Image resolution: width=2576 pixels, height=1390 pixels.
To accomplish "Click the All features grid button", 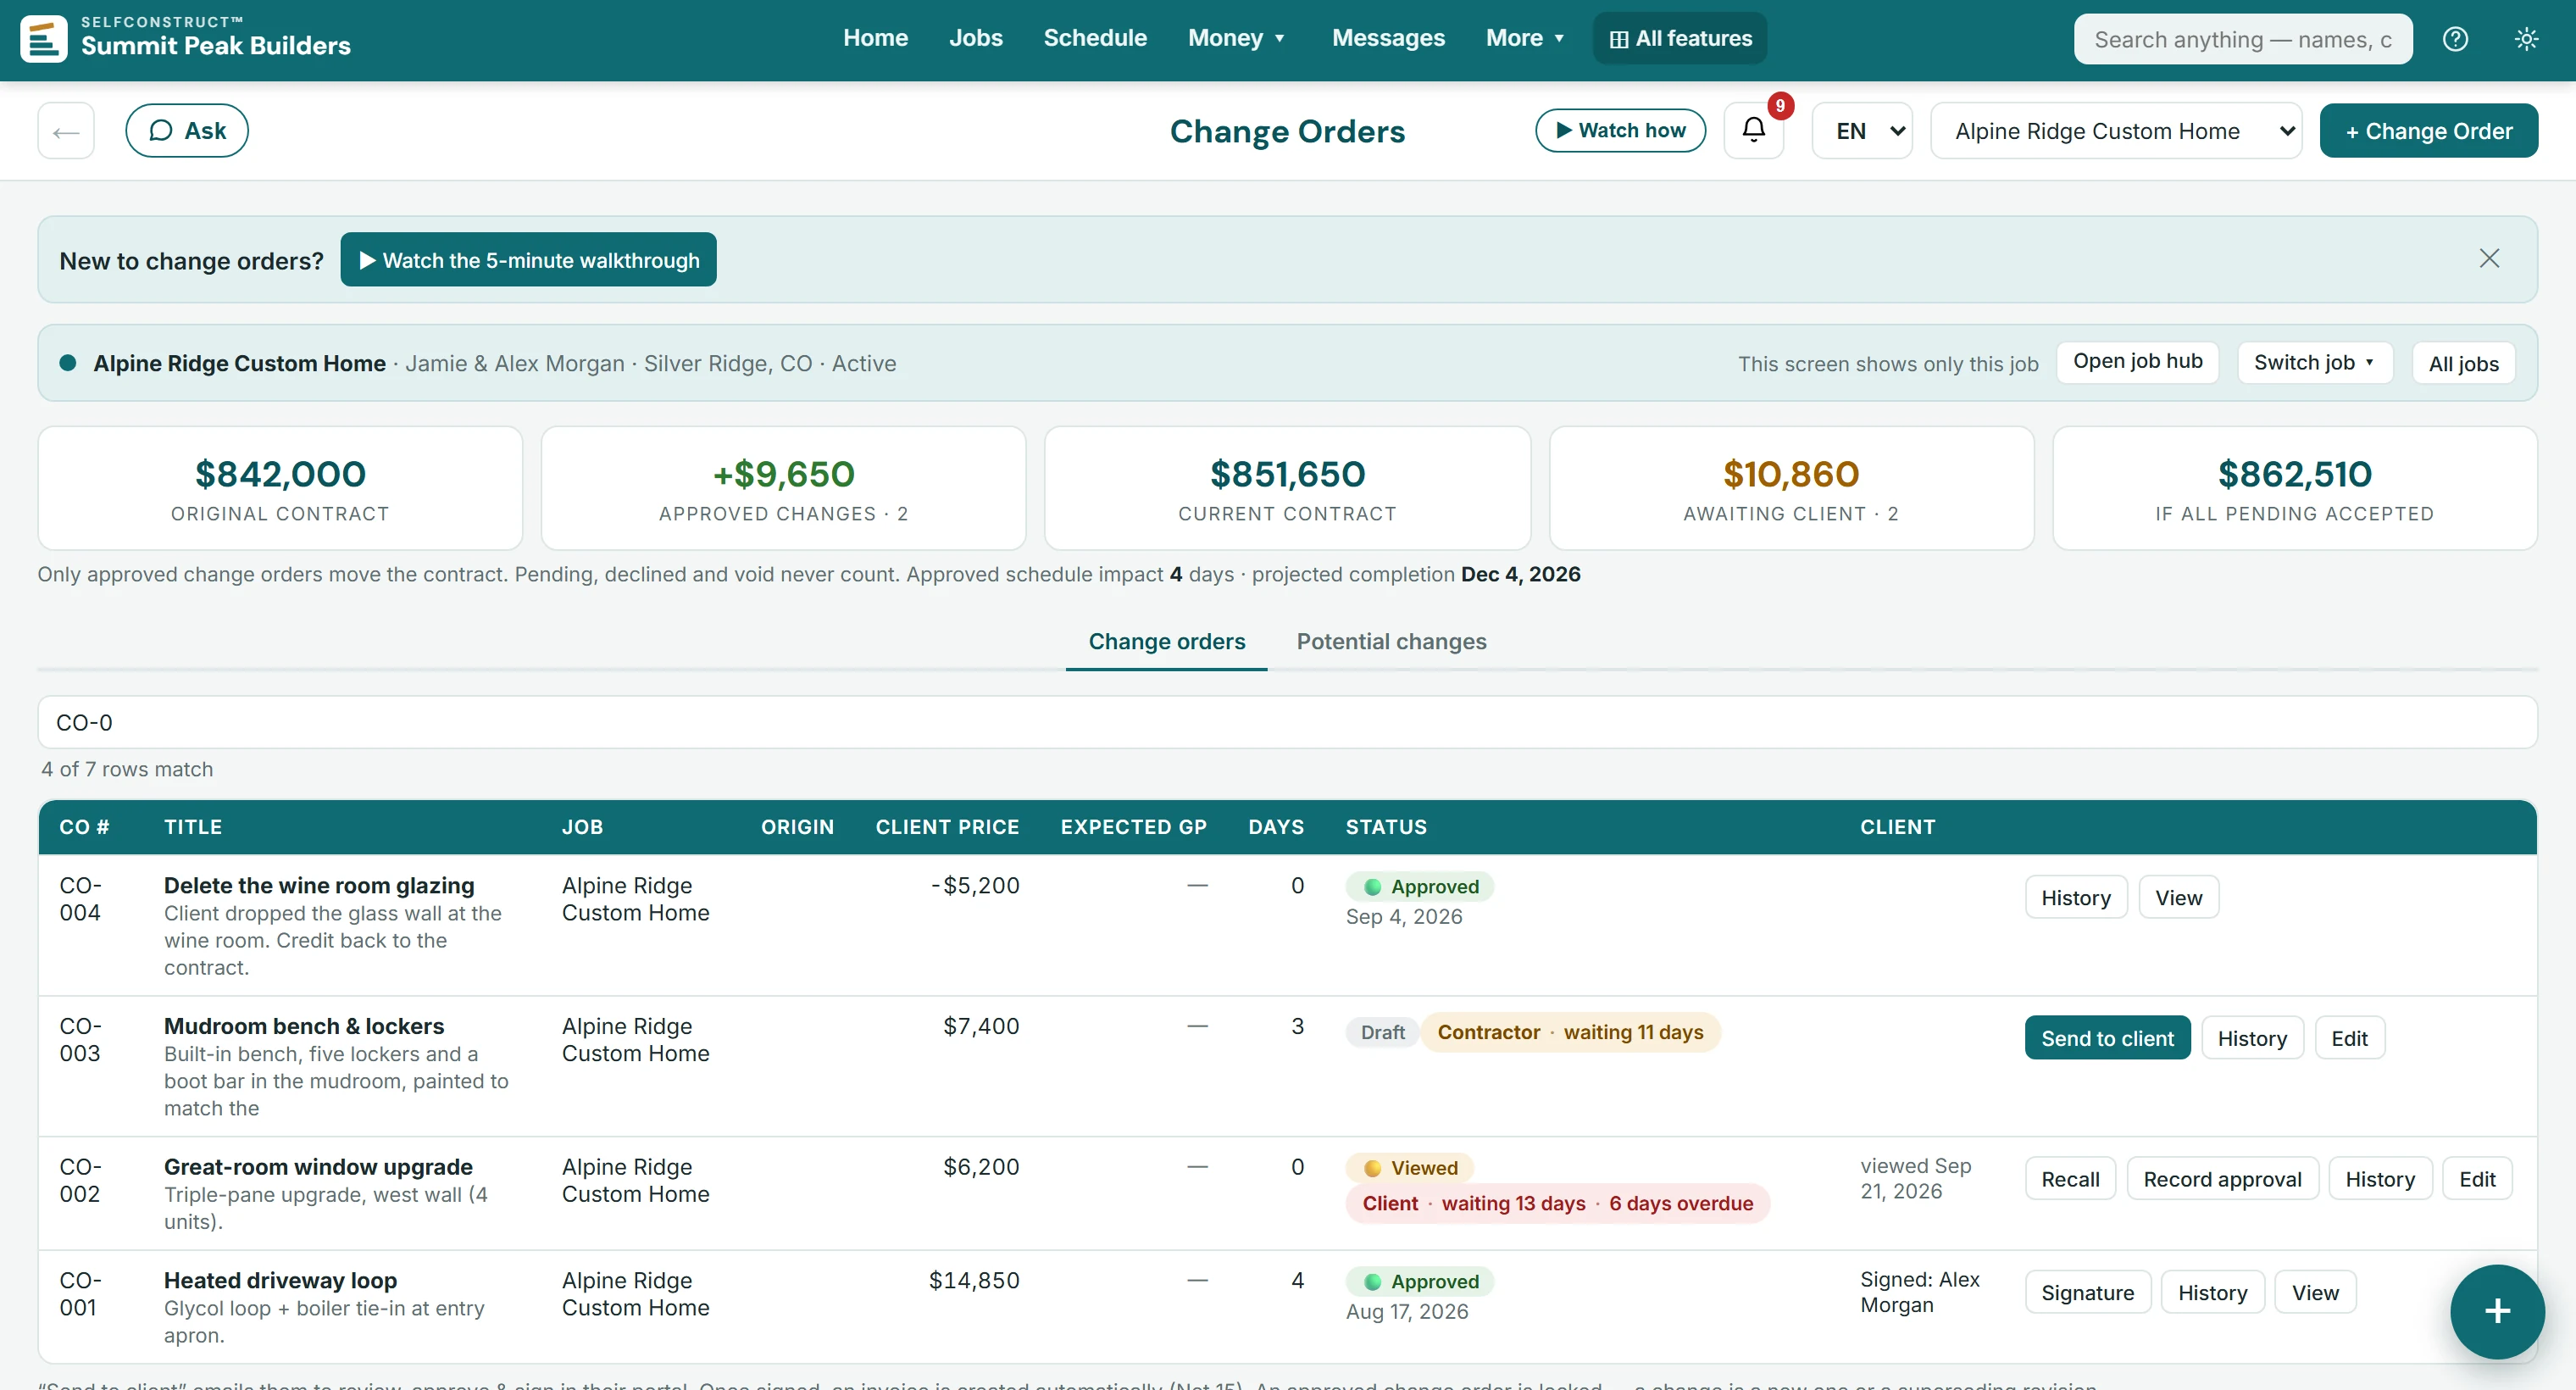I will (1680, 38).
